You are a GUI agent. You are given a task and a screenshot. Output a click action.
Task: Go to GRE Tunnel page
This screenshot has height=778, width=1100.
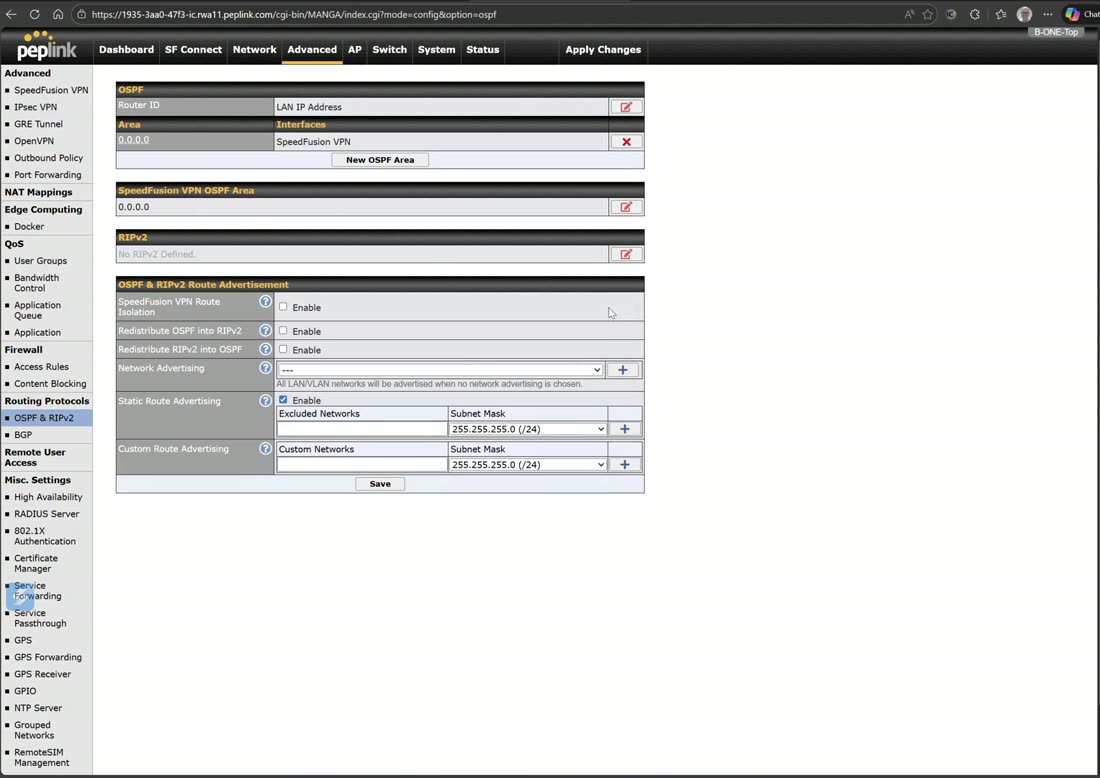39,123
